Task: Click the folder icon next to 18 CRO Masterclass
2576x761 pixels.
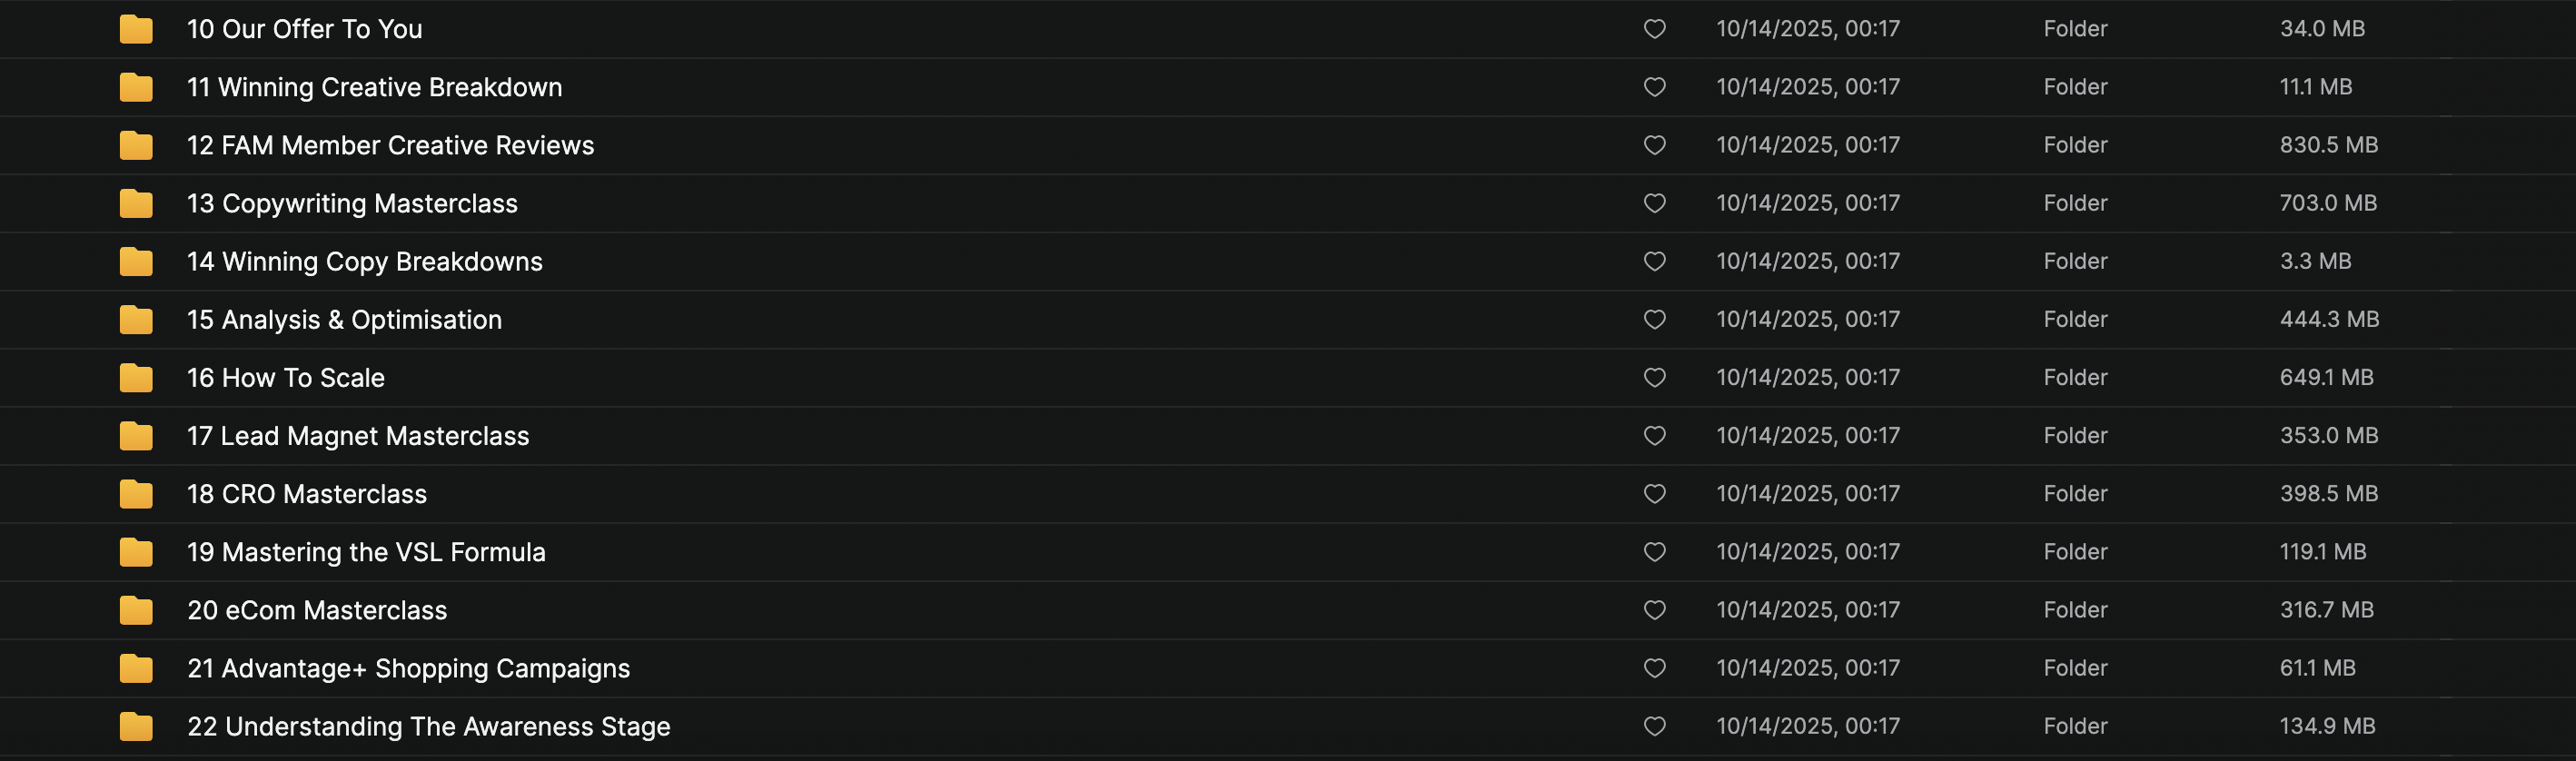Action: (x=136, y=494)
